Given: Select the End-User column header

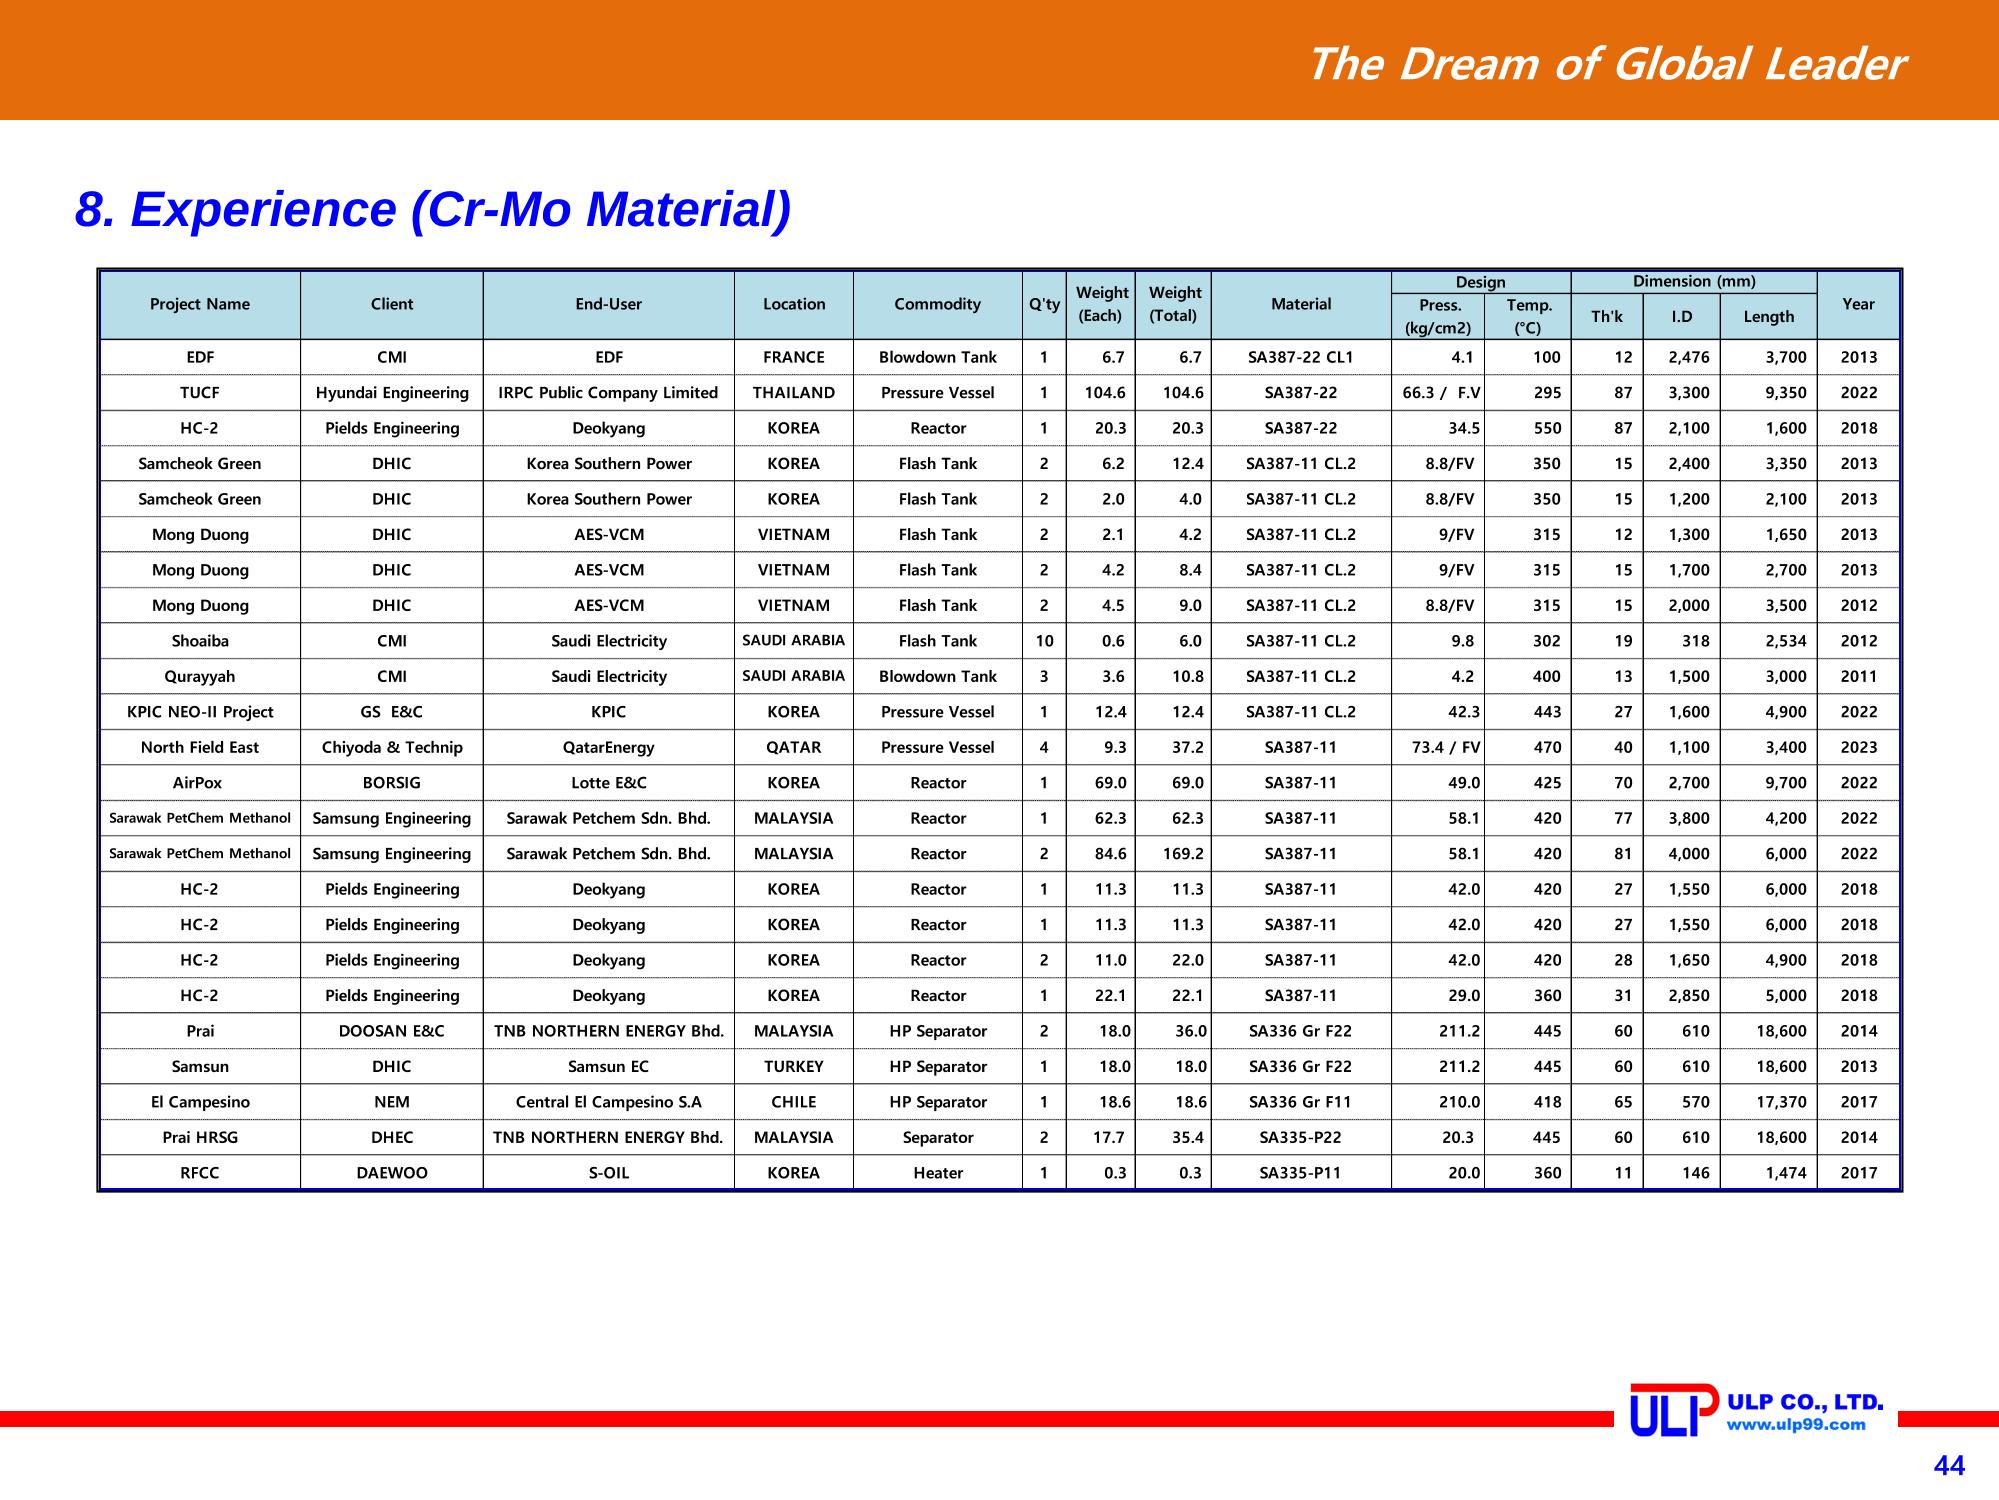Looking at the screenshot, I should point(609,304).
